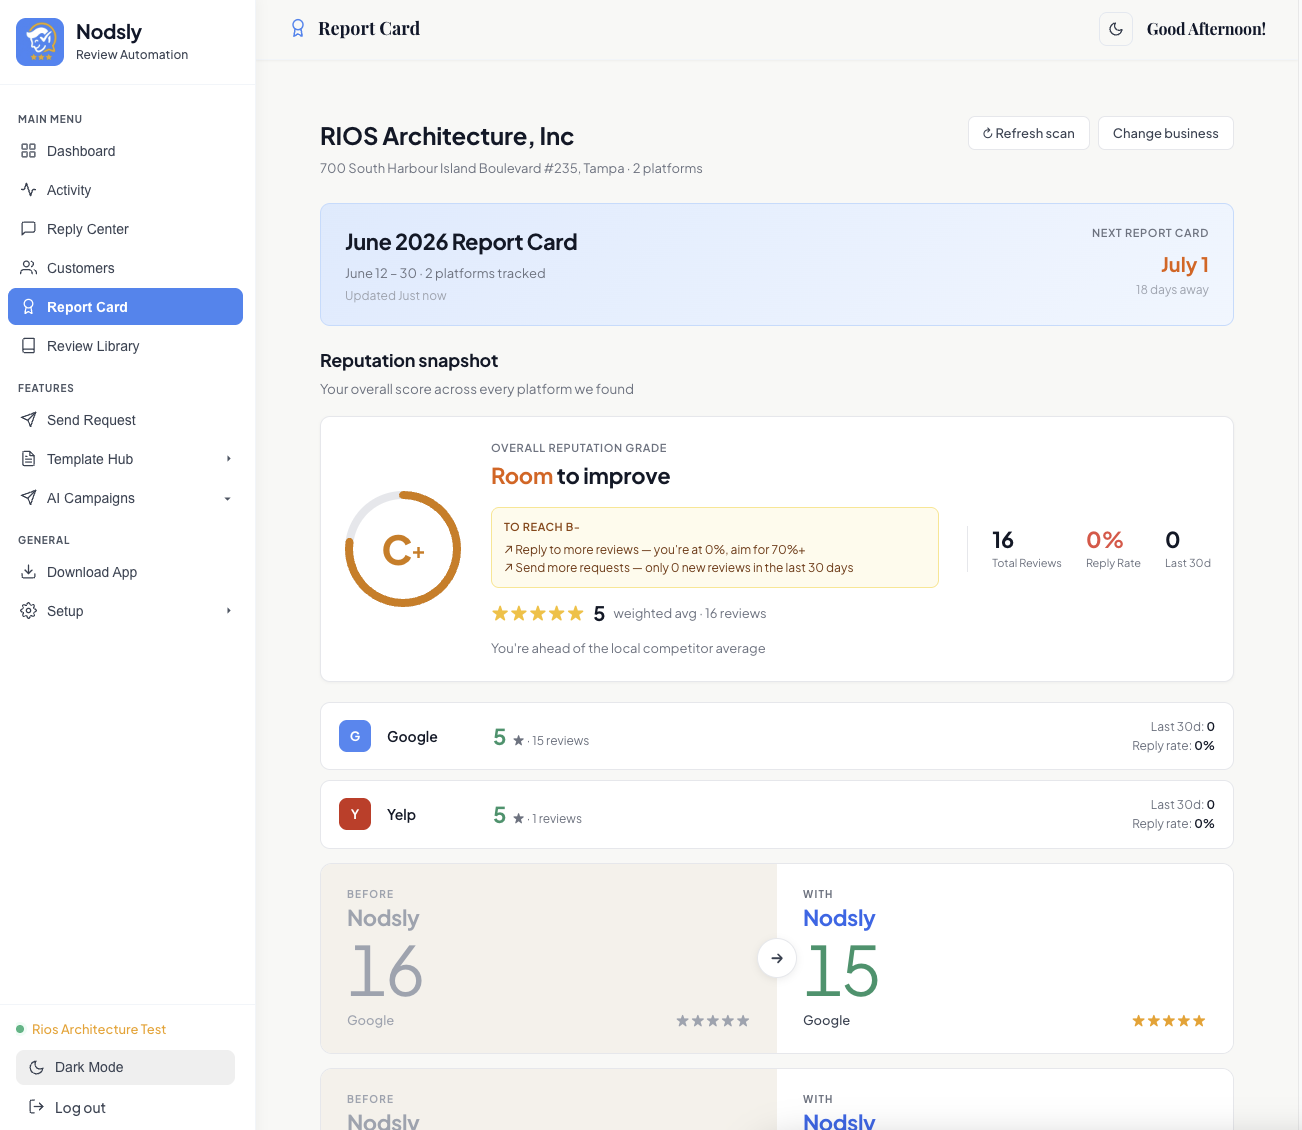The width and height of the screenshot is (1302, 1130).
Task: Enable Dark Mode from the sidebar
Action: (x=125, y=1067)
